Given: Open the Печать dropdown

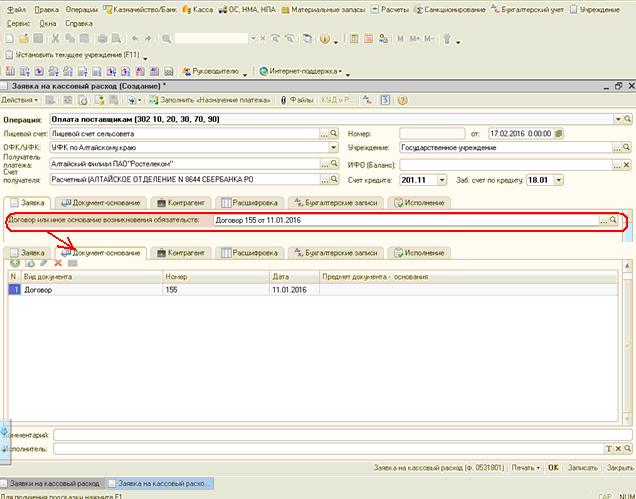Looking at the screenshot, I should tap(526, 468).
